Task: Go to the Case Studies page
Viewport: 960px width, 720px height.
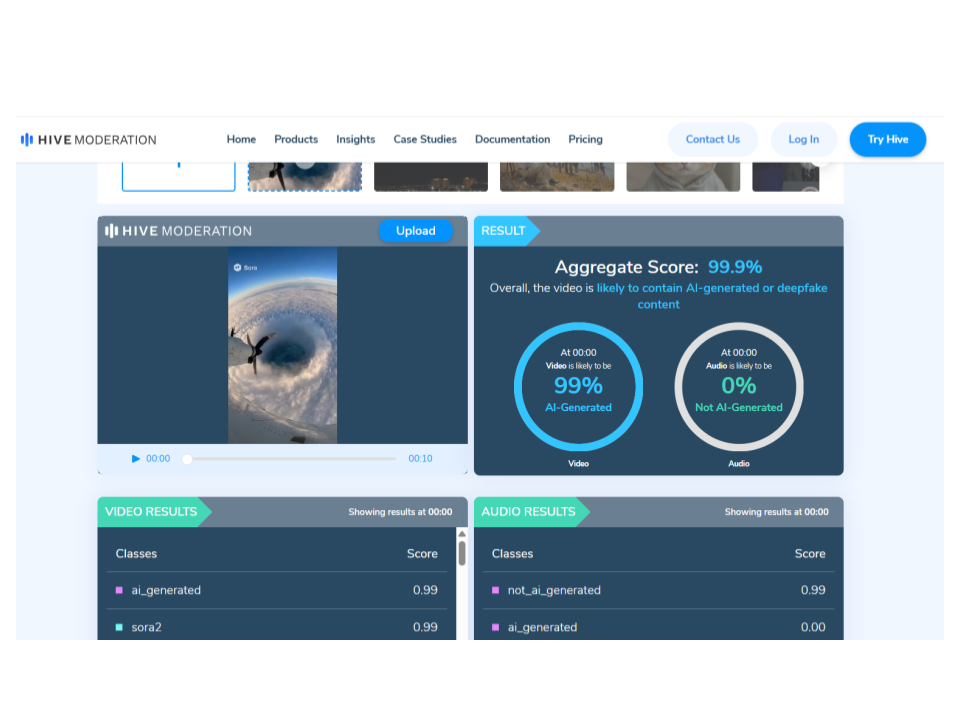Action: pos(425,140)
